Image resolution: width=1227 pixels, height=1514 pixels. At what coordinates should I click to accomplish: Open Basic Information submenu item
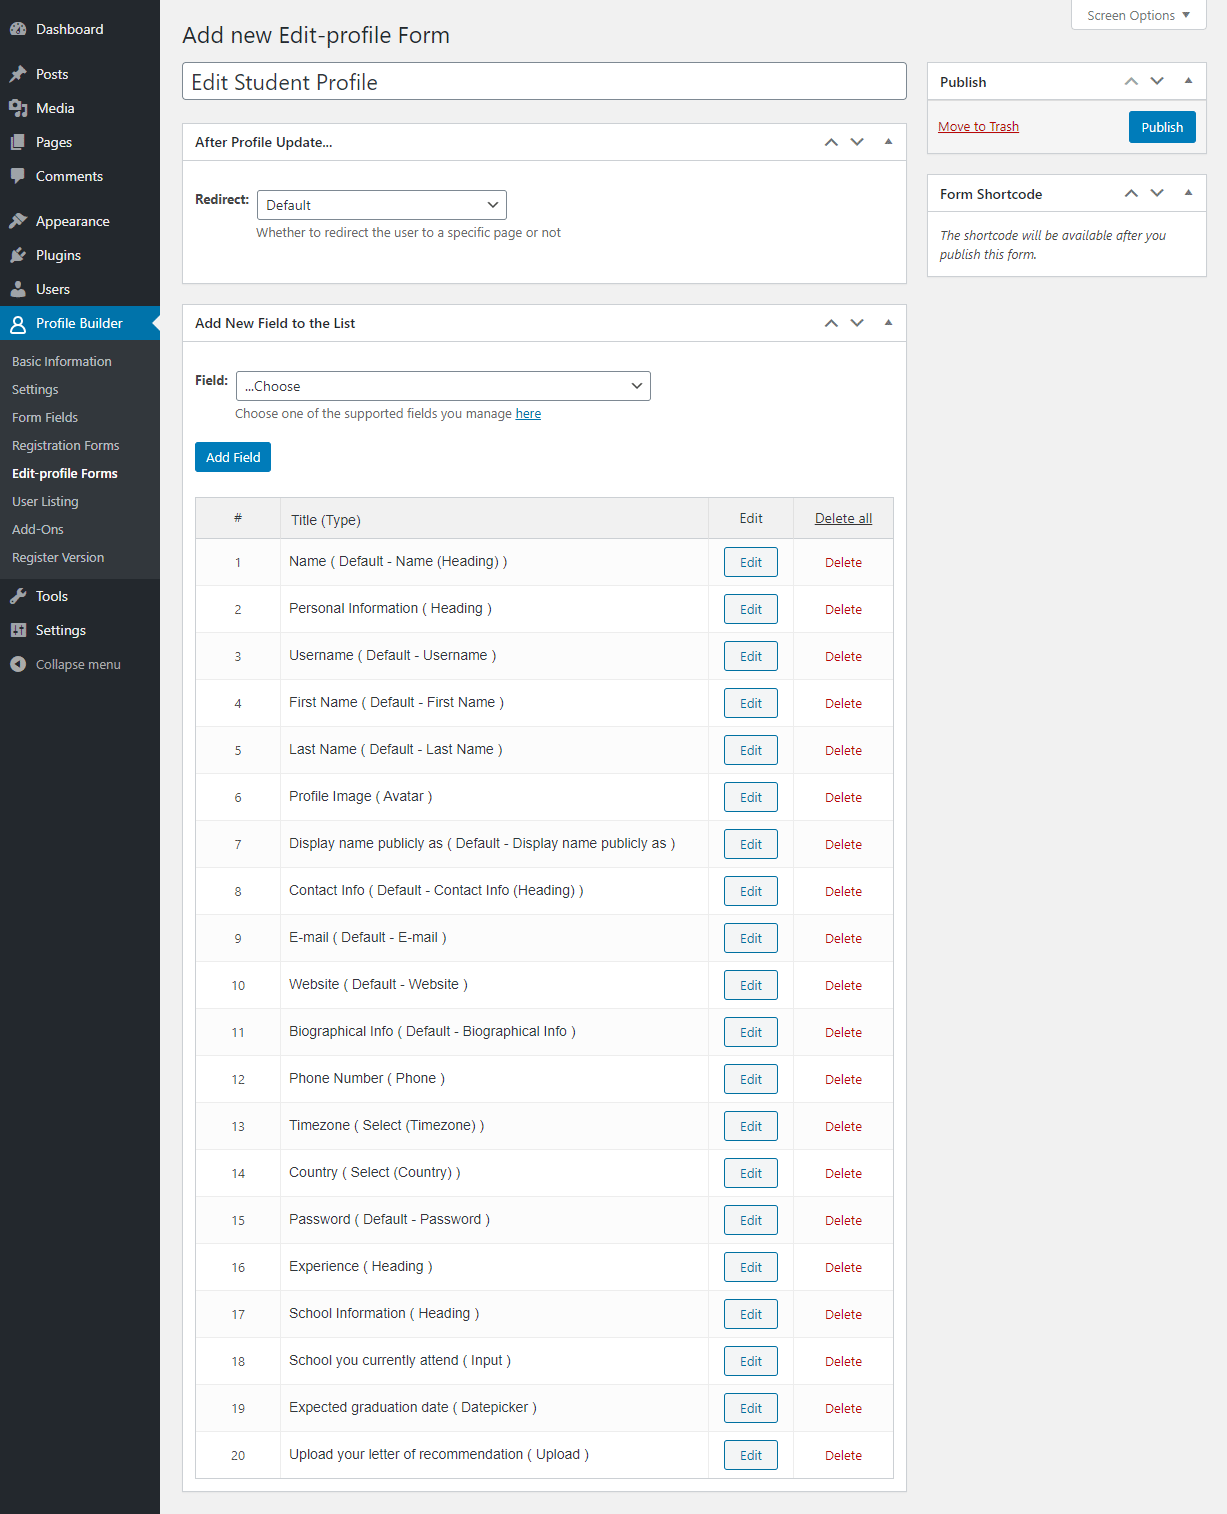tap(62, 361)
